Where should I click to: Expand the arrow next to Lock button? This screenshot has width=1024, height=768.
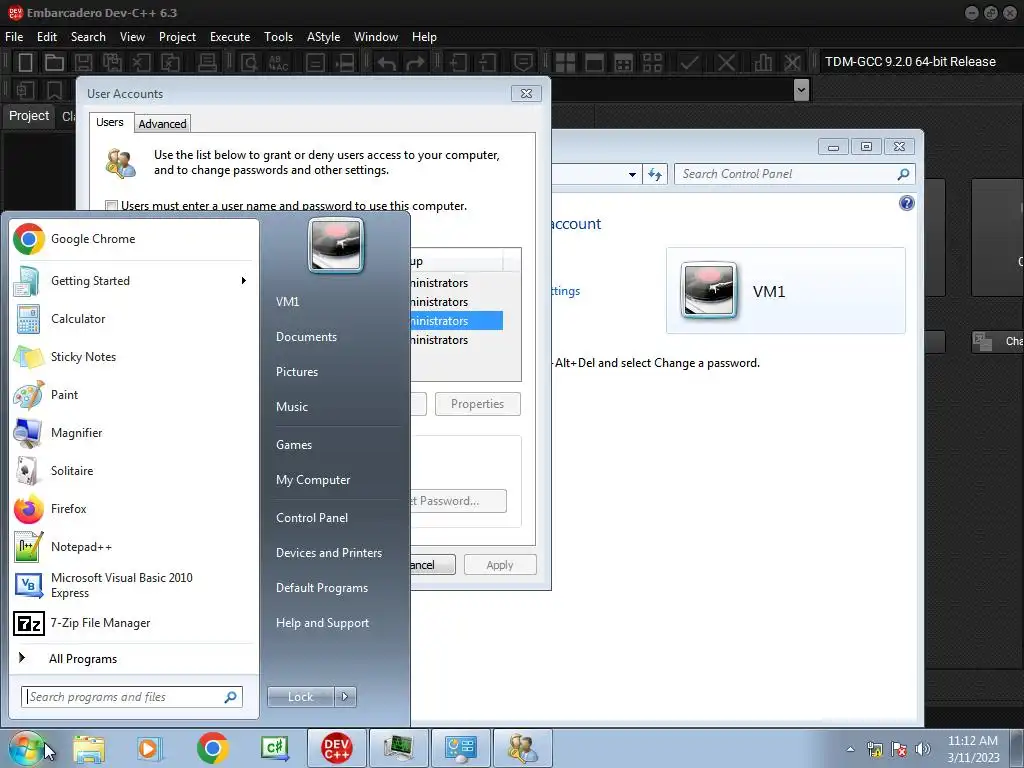coord(345,697)
